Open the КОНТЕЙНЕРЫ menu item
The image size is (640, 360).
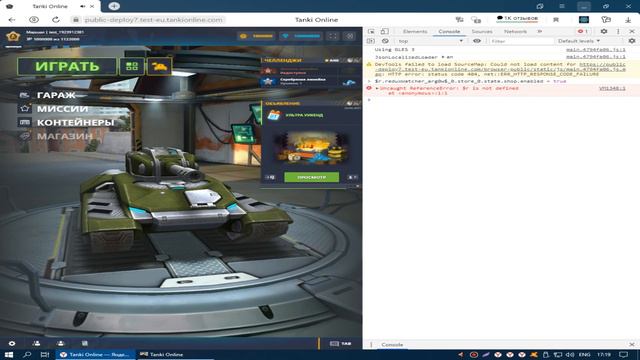tap(75, 122)
